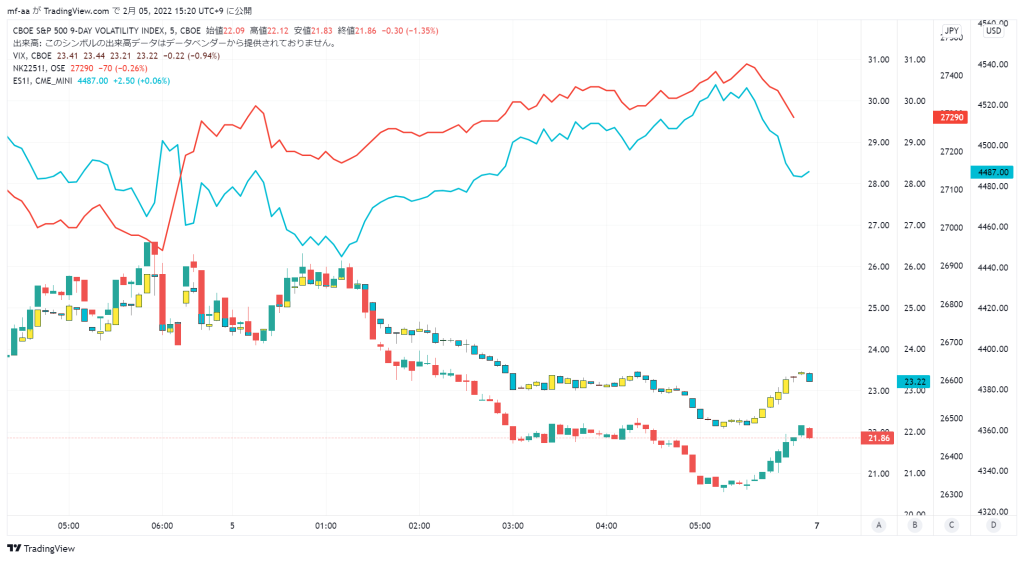
Task: Click the 03:00 time axis label
Action: point(513,526)
